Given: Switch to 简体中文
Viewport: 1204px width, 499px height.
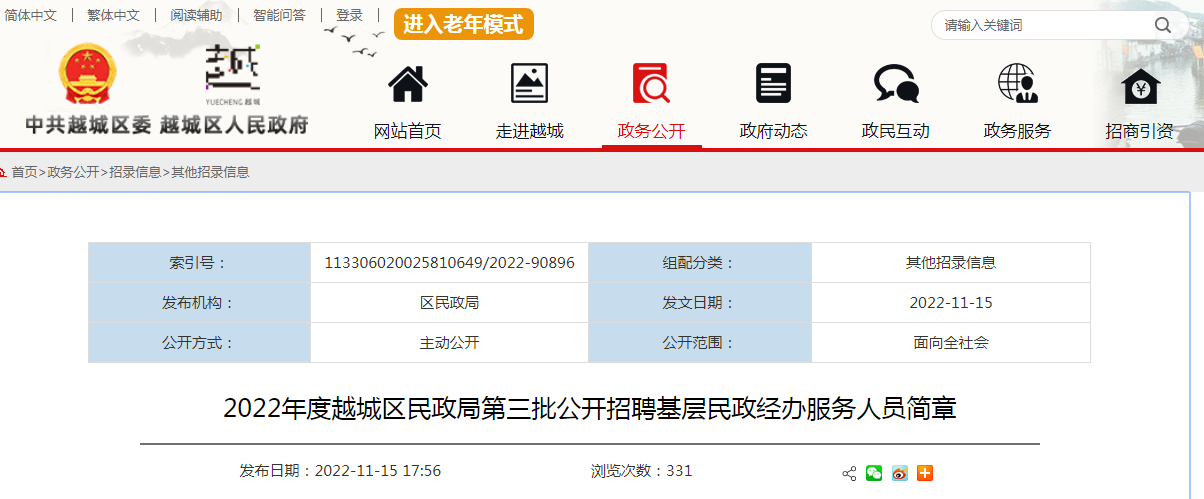Looking at the screenshot, I should pos(31,16).
